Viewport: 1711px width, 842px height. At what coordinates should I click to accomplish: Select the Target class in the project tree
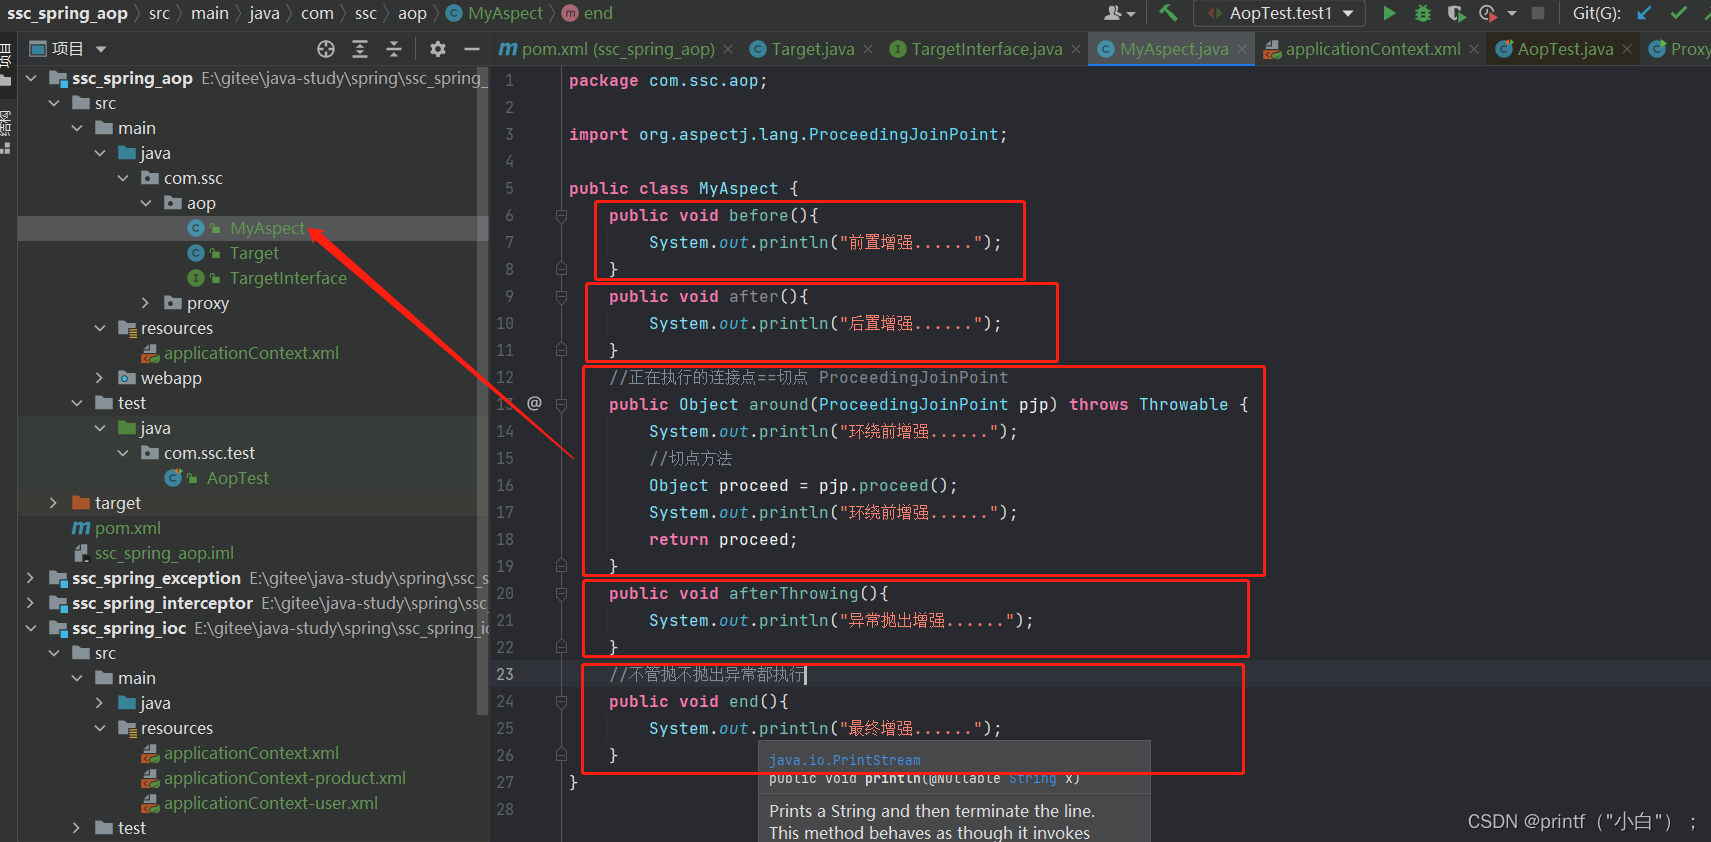pos(254,253)
